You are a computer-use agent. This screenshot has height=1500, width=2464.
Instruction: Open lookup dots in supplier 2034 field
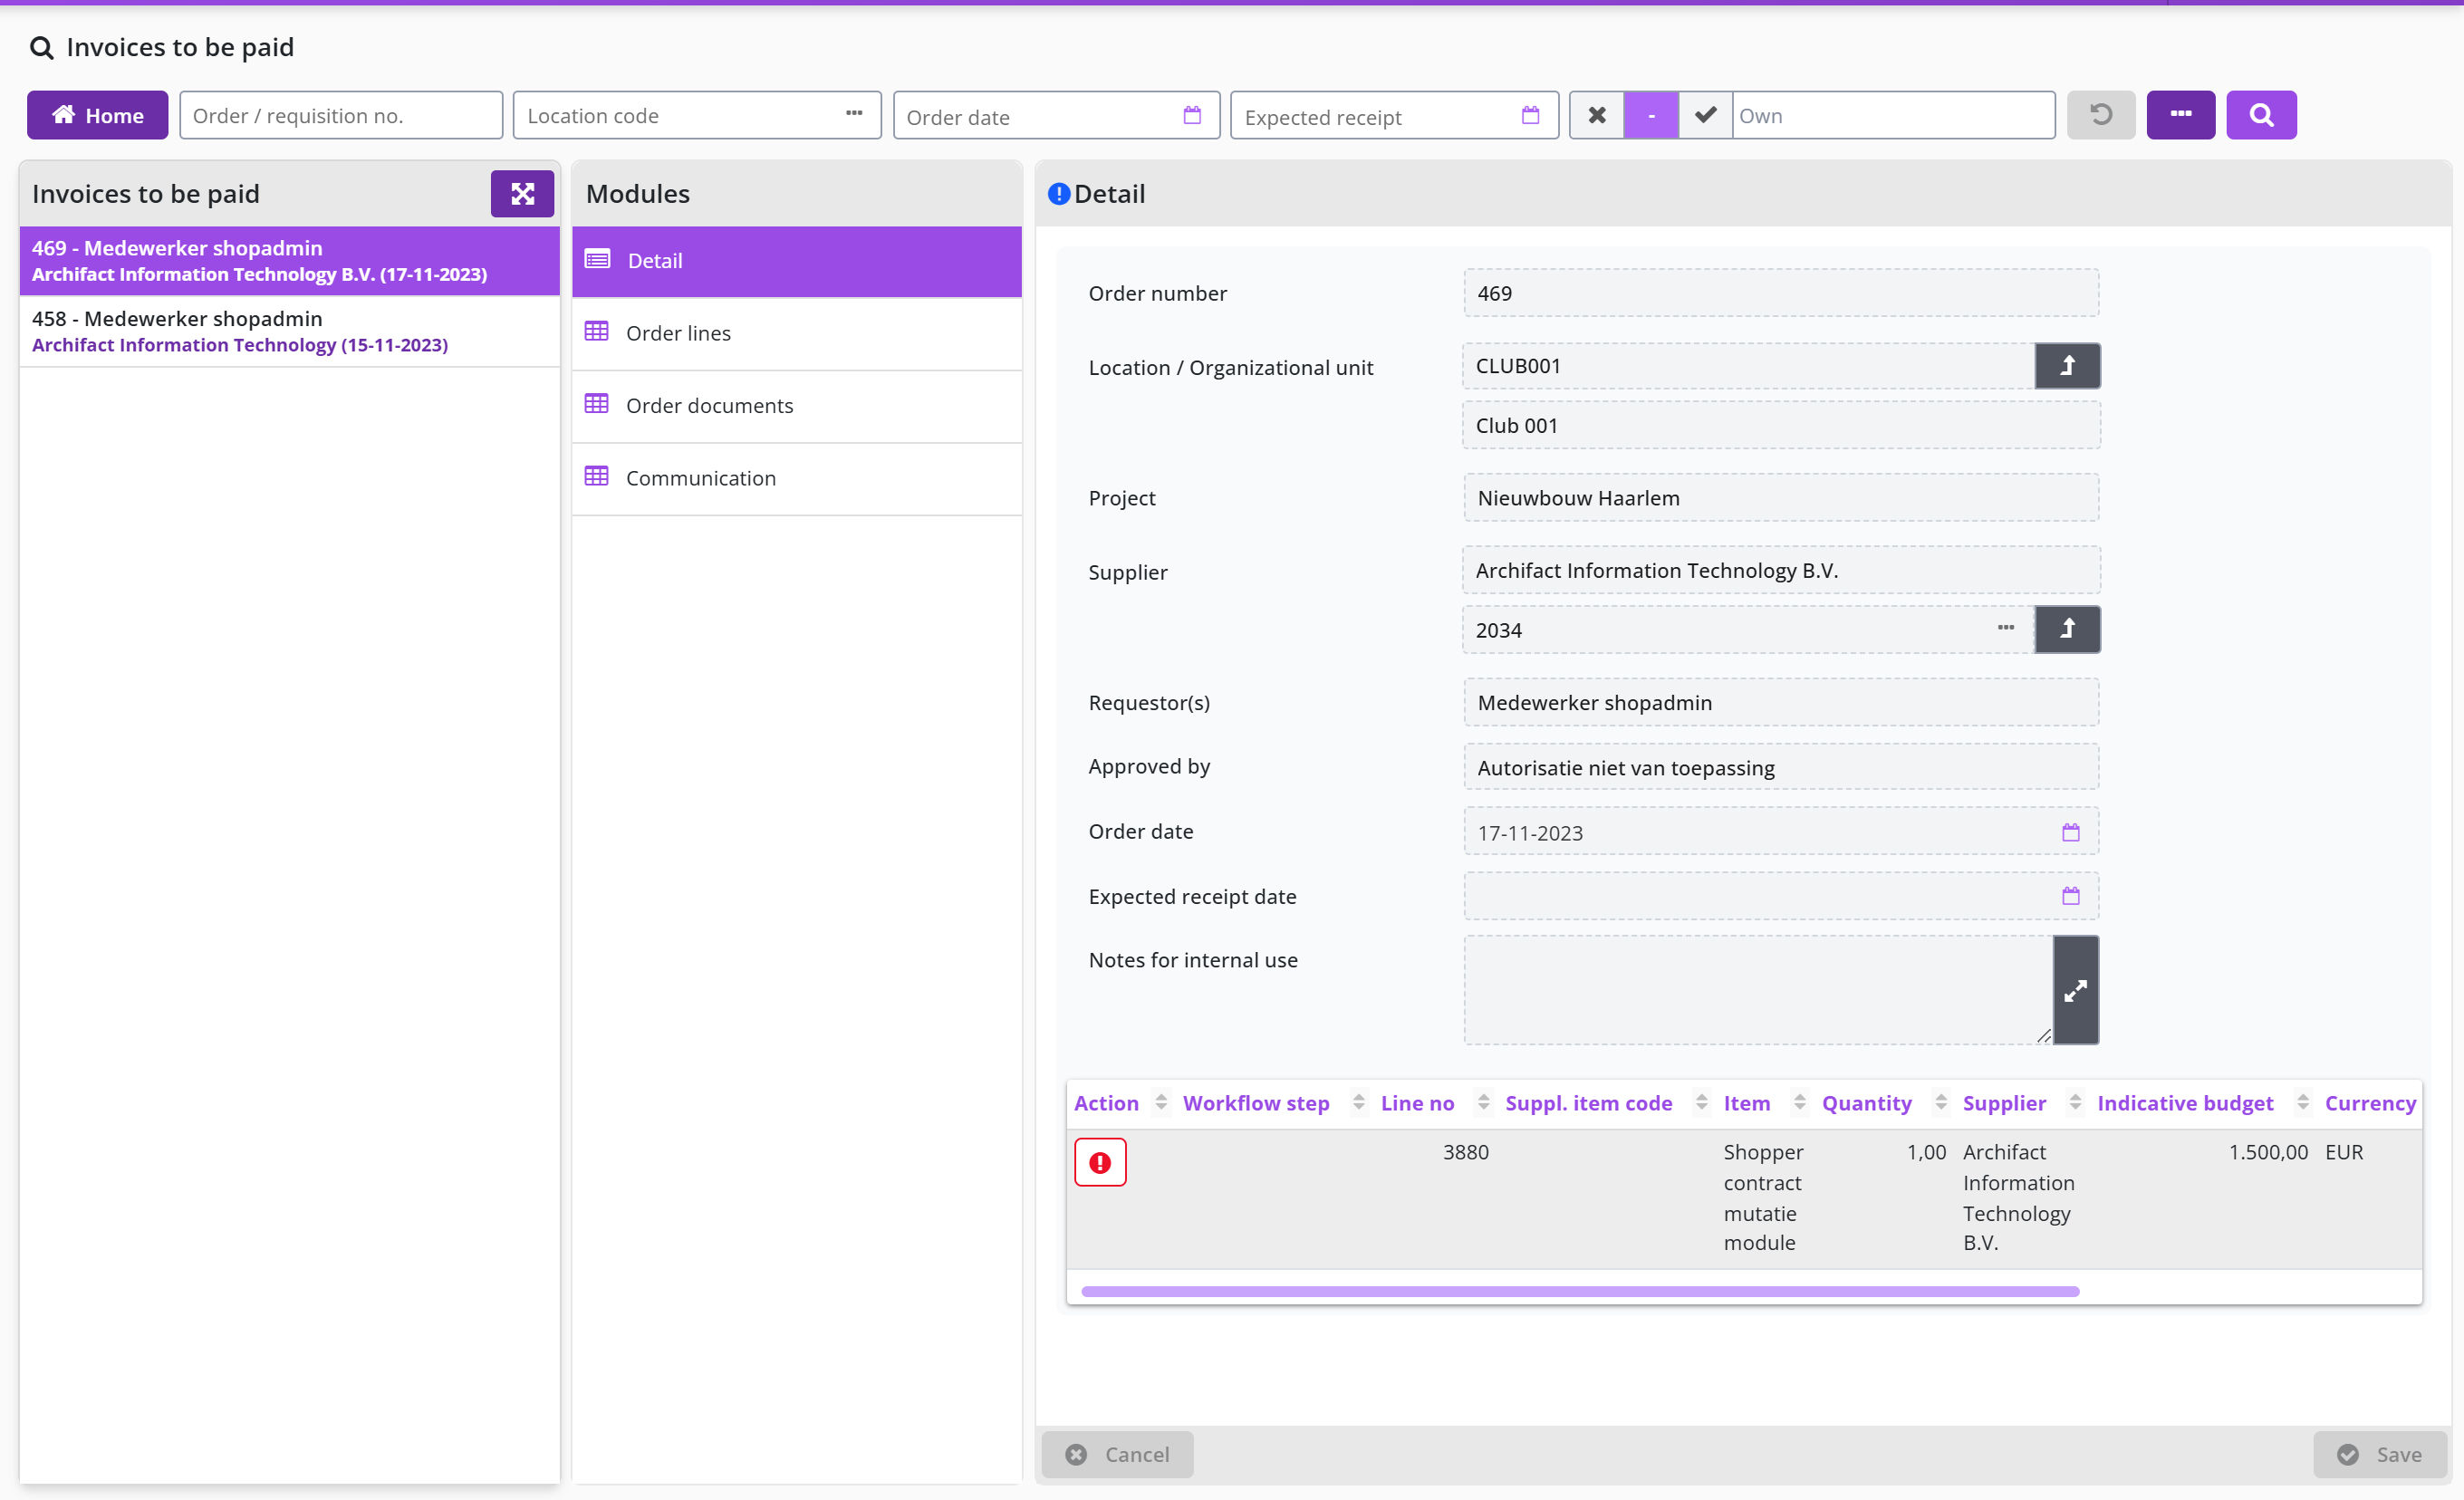2005,628
